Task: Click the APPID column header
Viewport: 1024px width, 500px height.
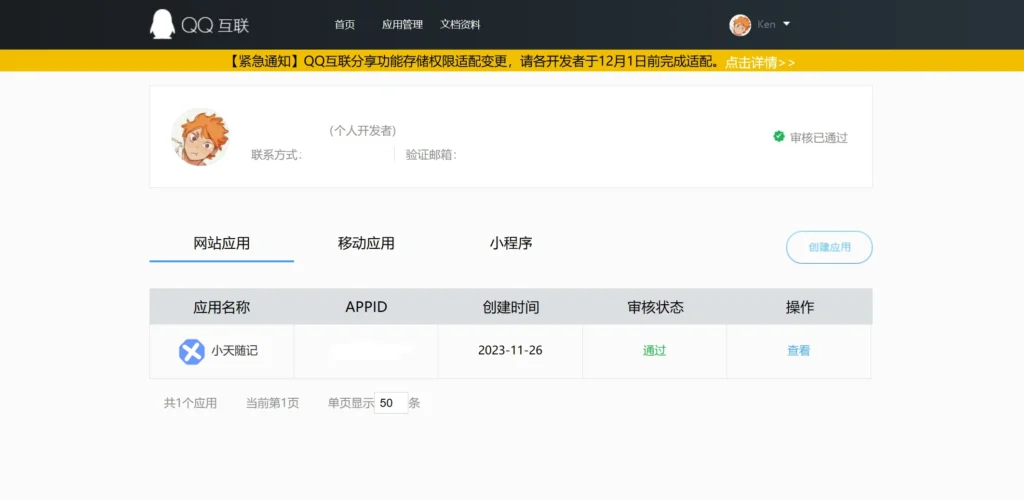Action: pos(366,307)
